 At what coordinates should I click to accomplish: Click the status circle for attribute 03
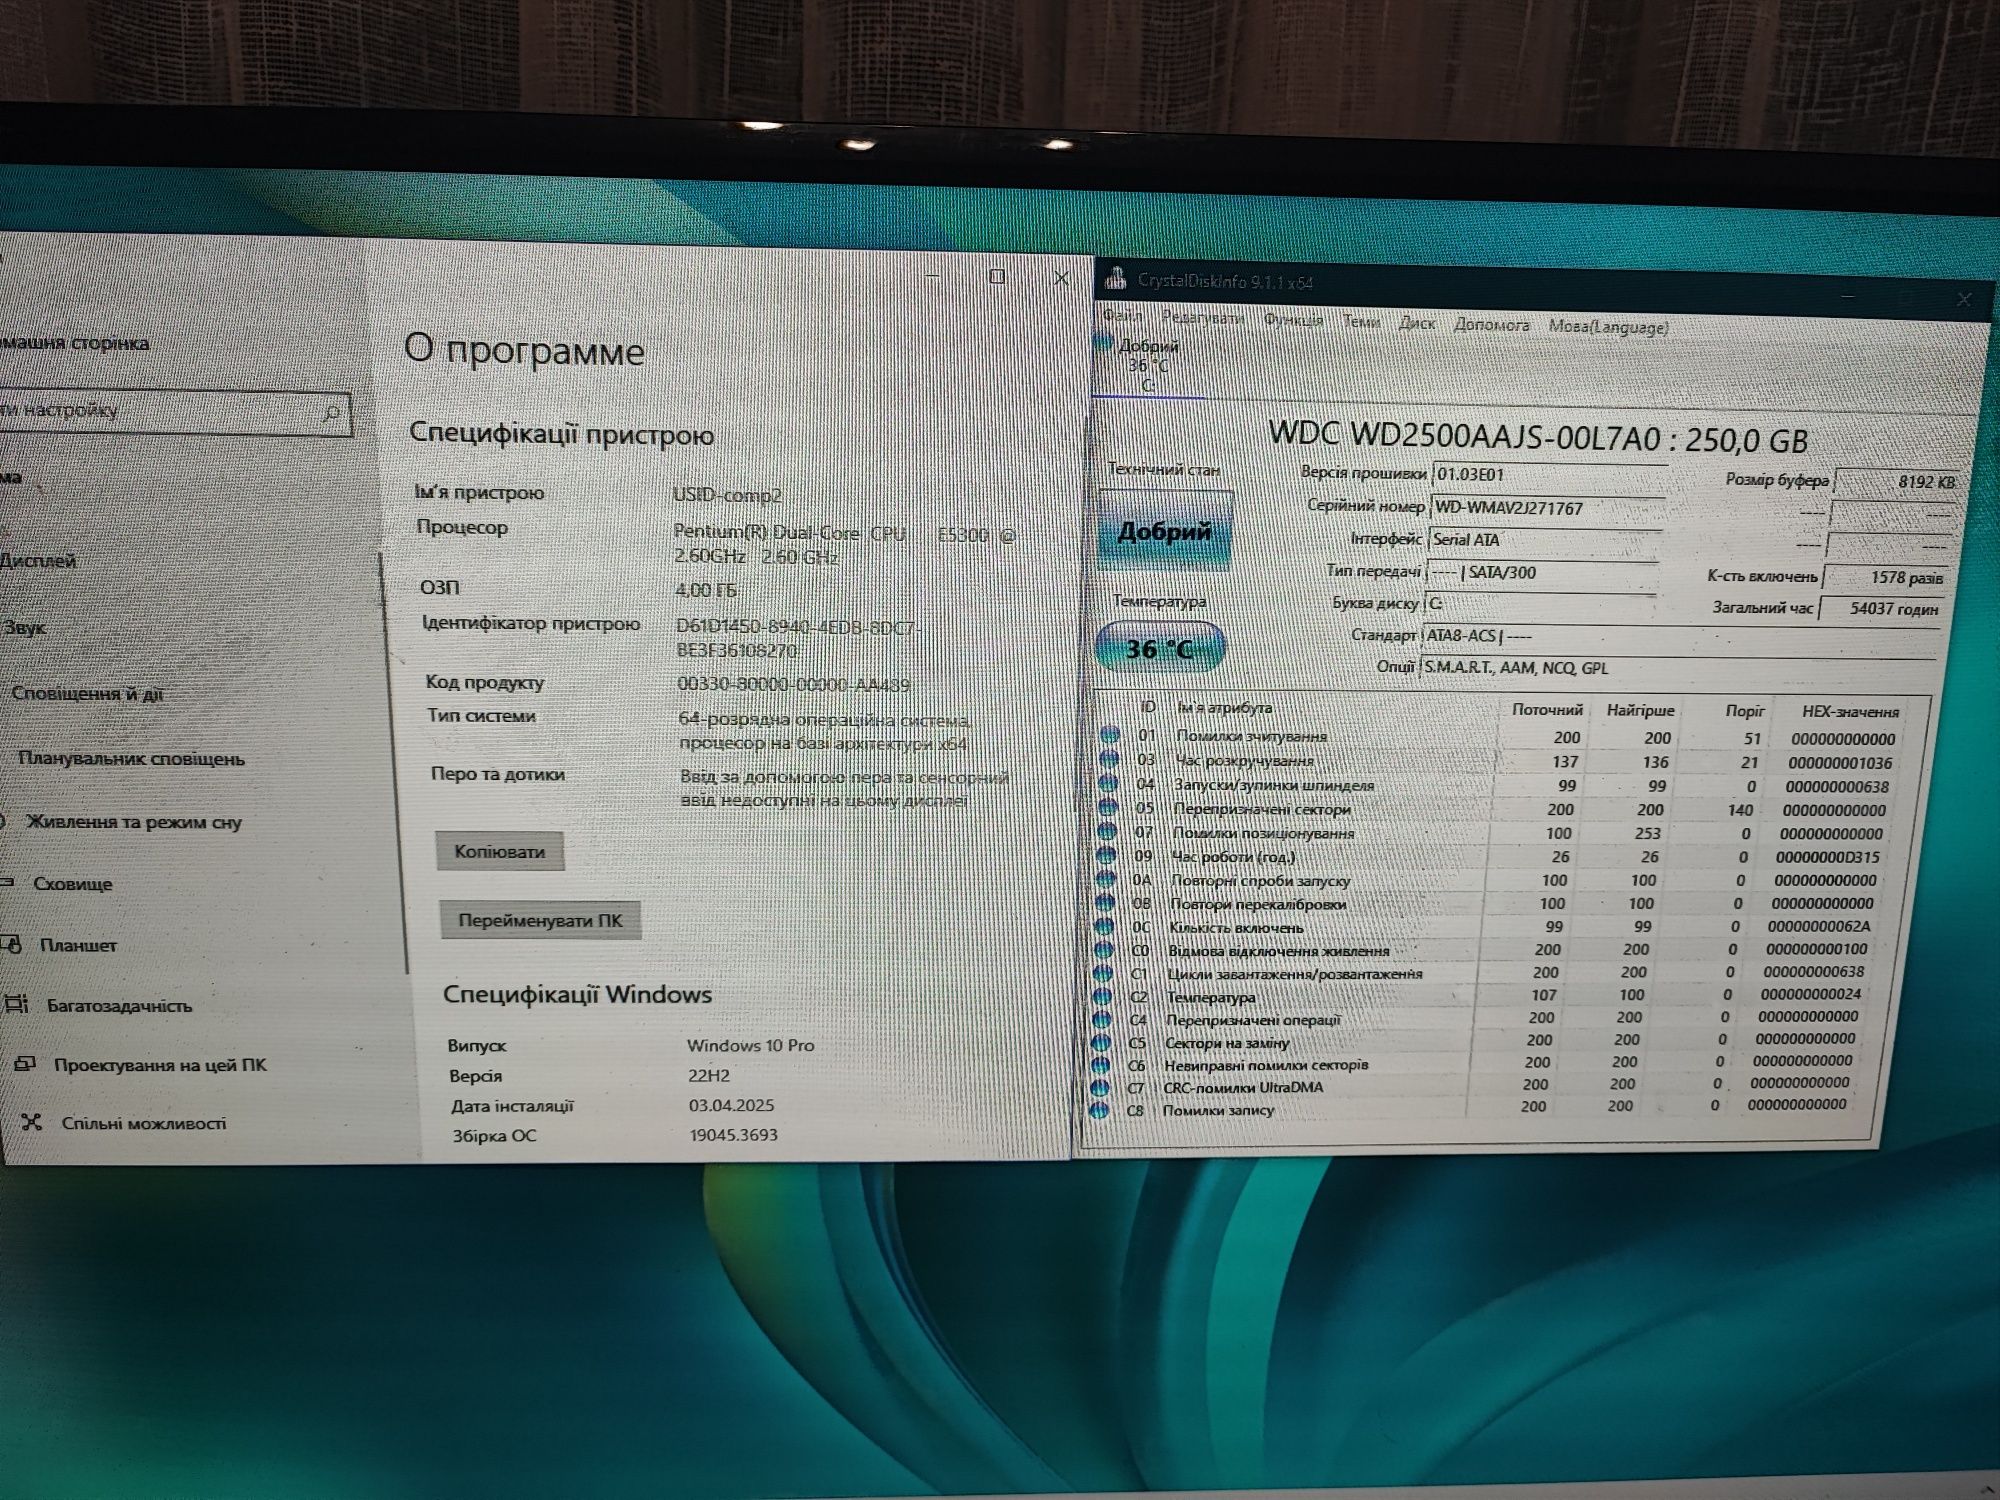click(x=1109, y=760)
